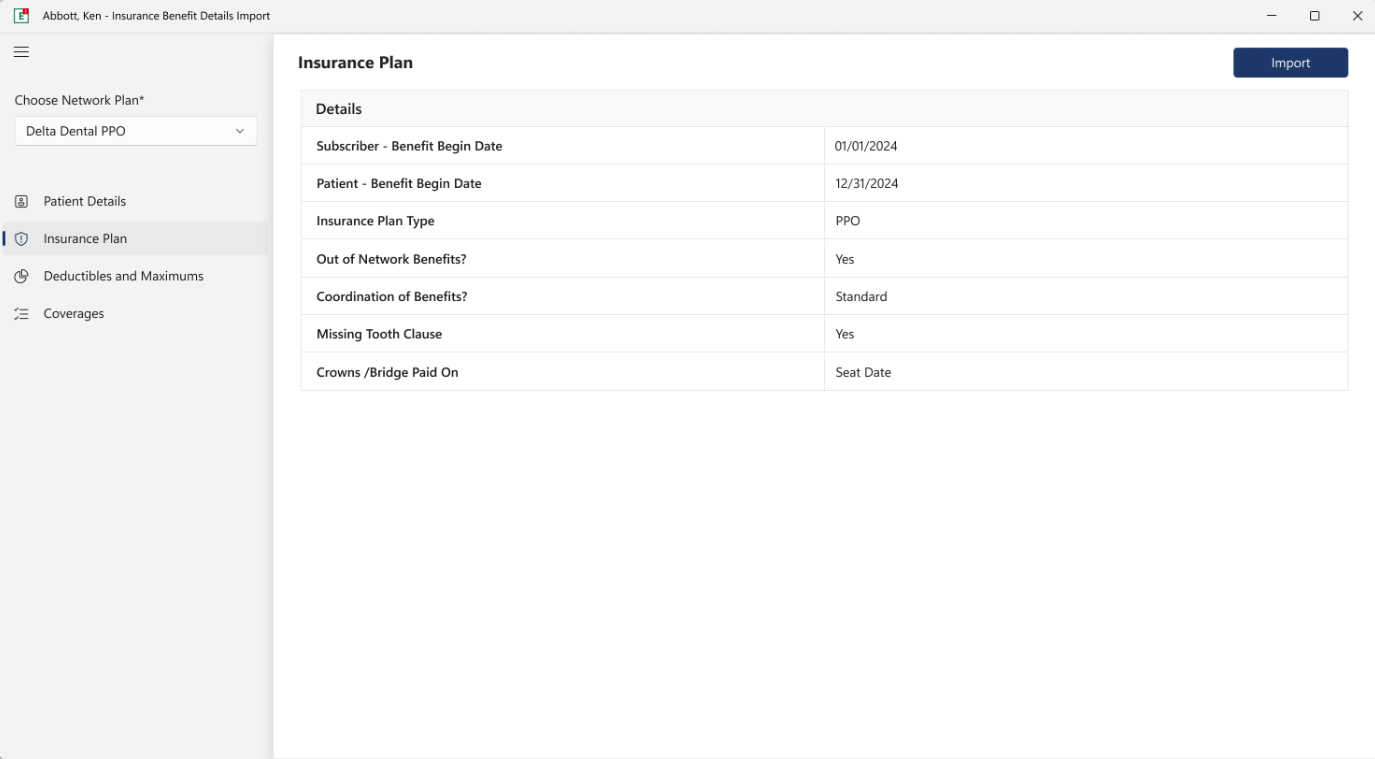Open the hamburger navigation menu
This screenshot has width=1375, height=759.
tap(21, 51)
